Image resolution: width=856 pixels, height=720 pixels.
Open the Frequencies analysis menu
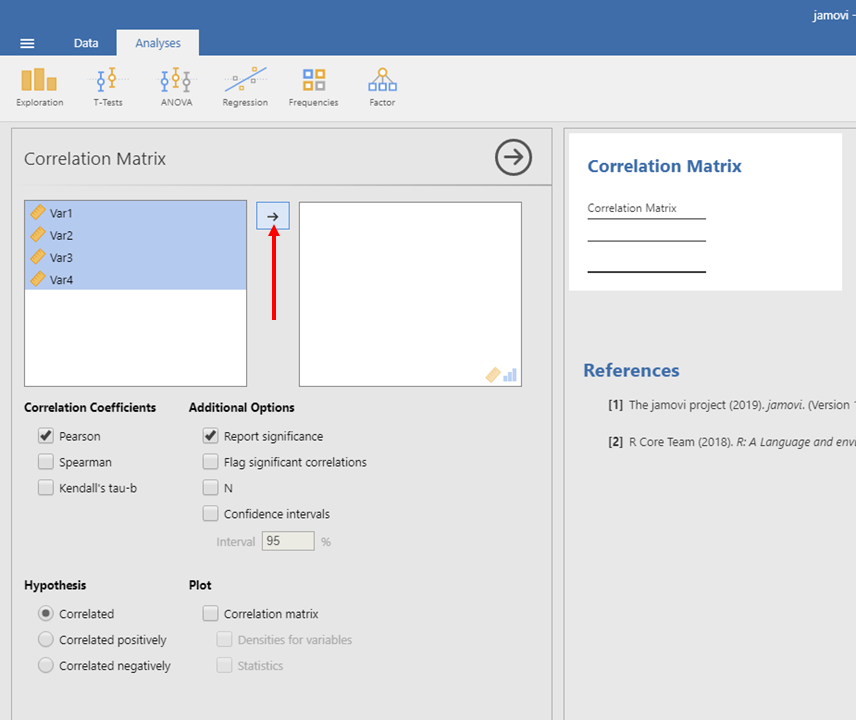pyautogui.click(x=313, y=87)
